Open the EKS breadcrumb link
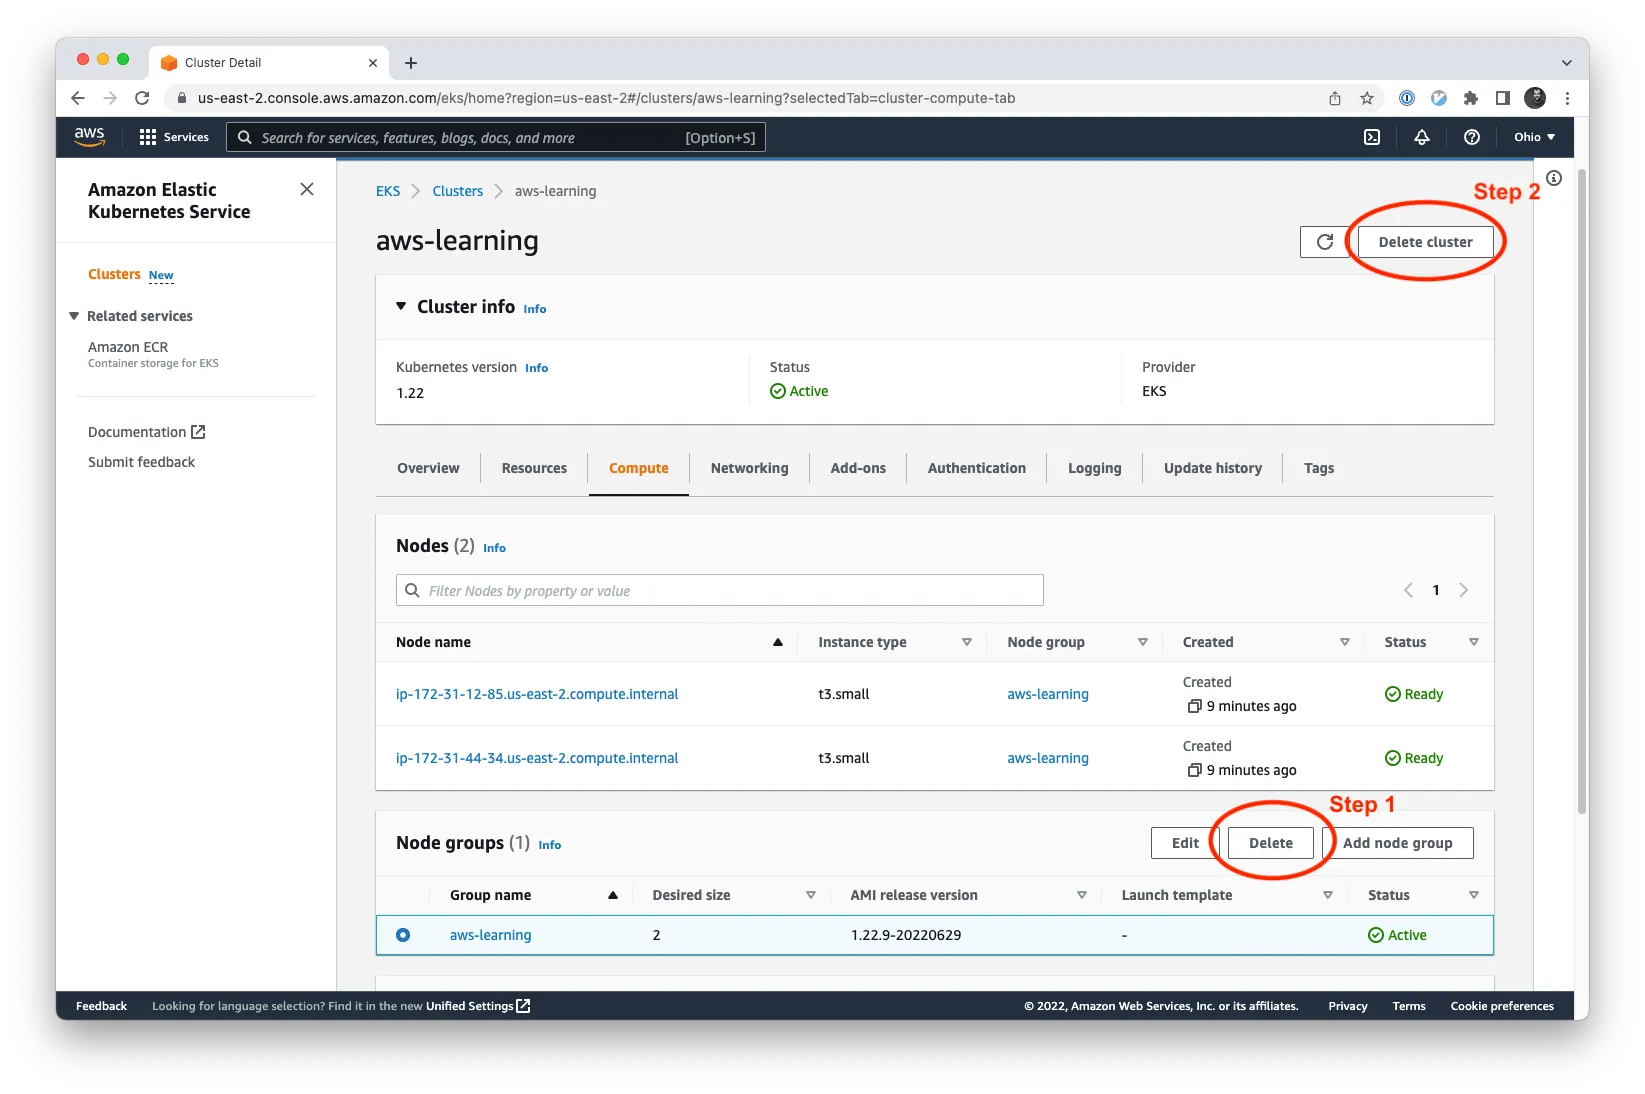This screenshot has height=1094, width=1645. (x=388, y=191)
